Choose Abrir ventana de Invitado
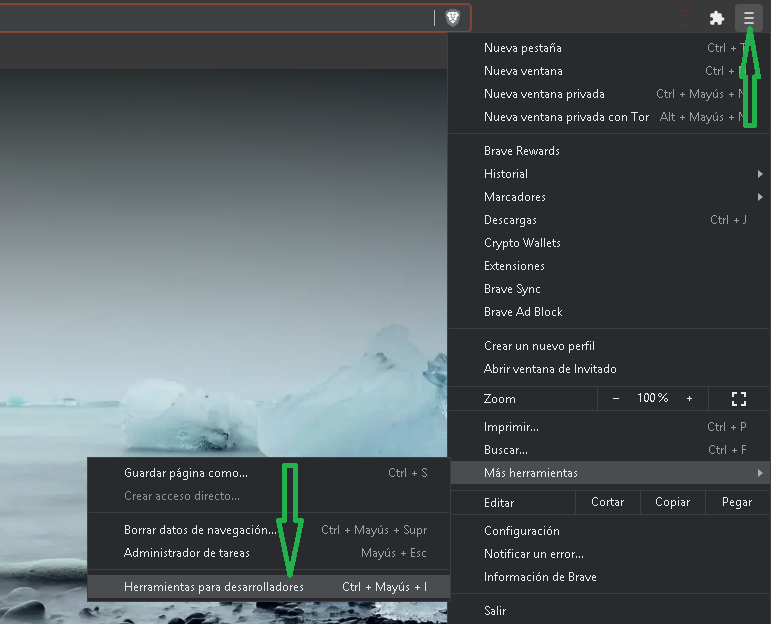Image resolution: width=771 pixels, height=624 pixels. point(609,369)
